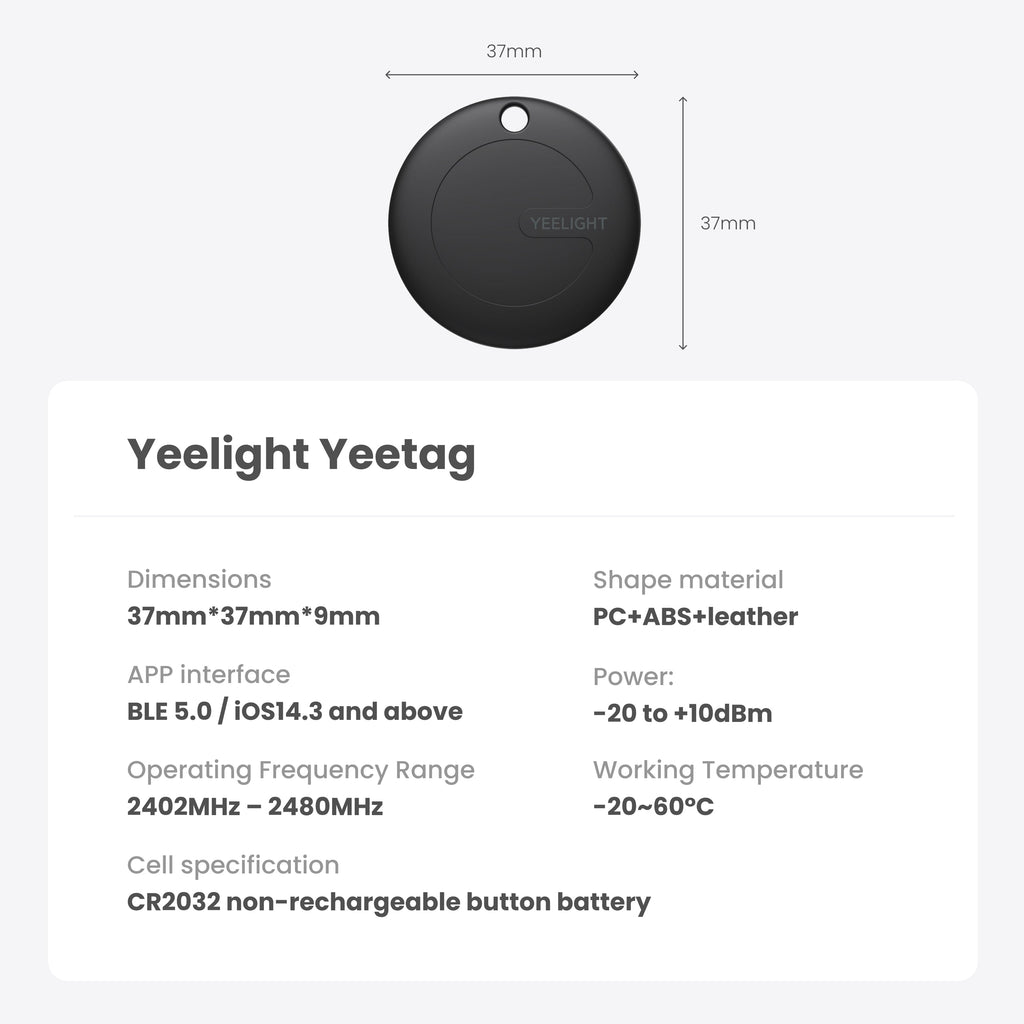Select the 2402MHz – 2480MHz value

tap(255, 806)
